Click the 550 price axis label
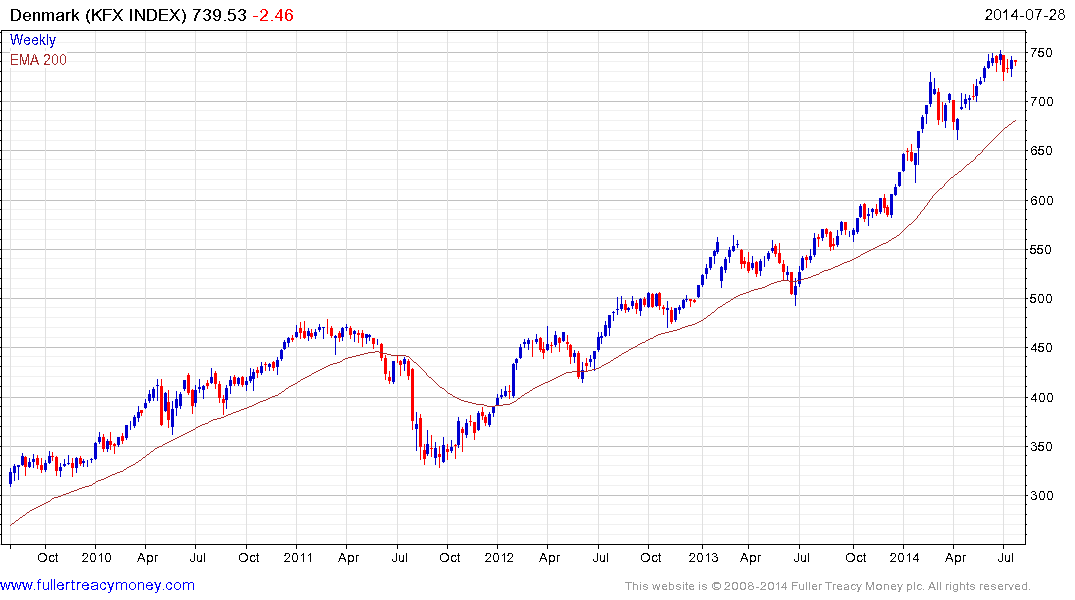 1041,250
